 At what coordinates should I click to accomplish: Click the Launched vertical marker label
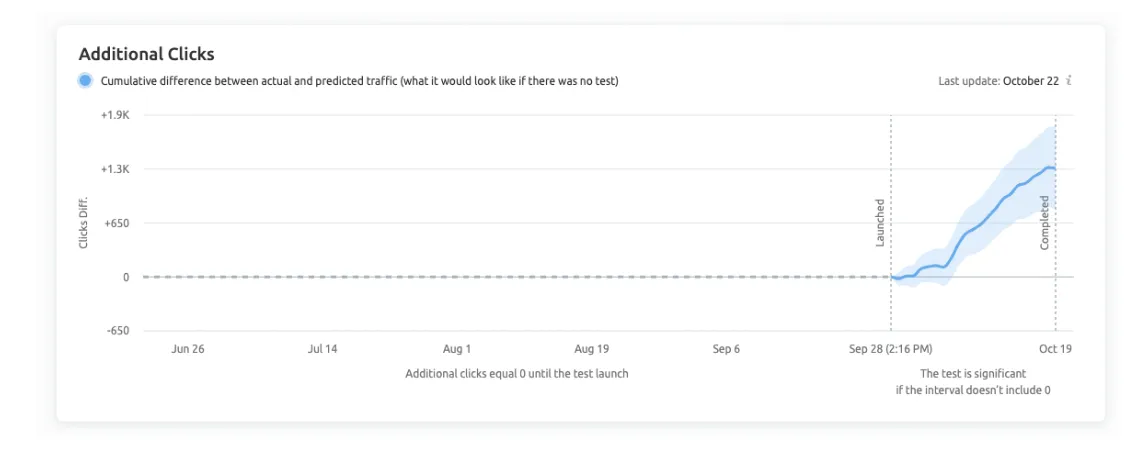880,223
